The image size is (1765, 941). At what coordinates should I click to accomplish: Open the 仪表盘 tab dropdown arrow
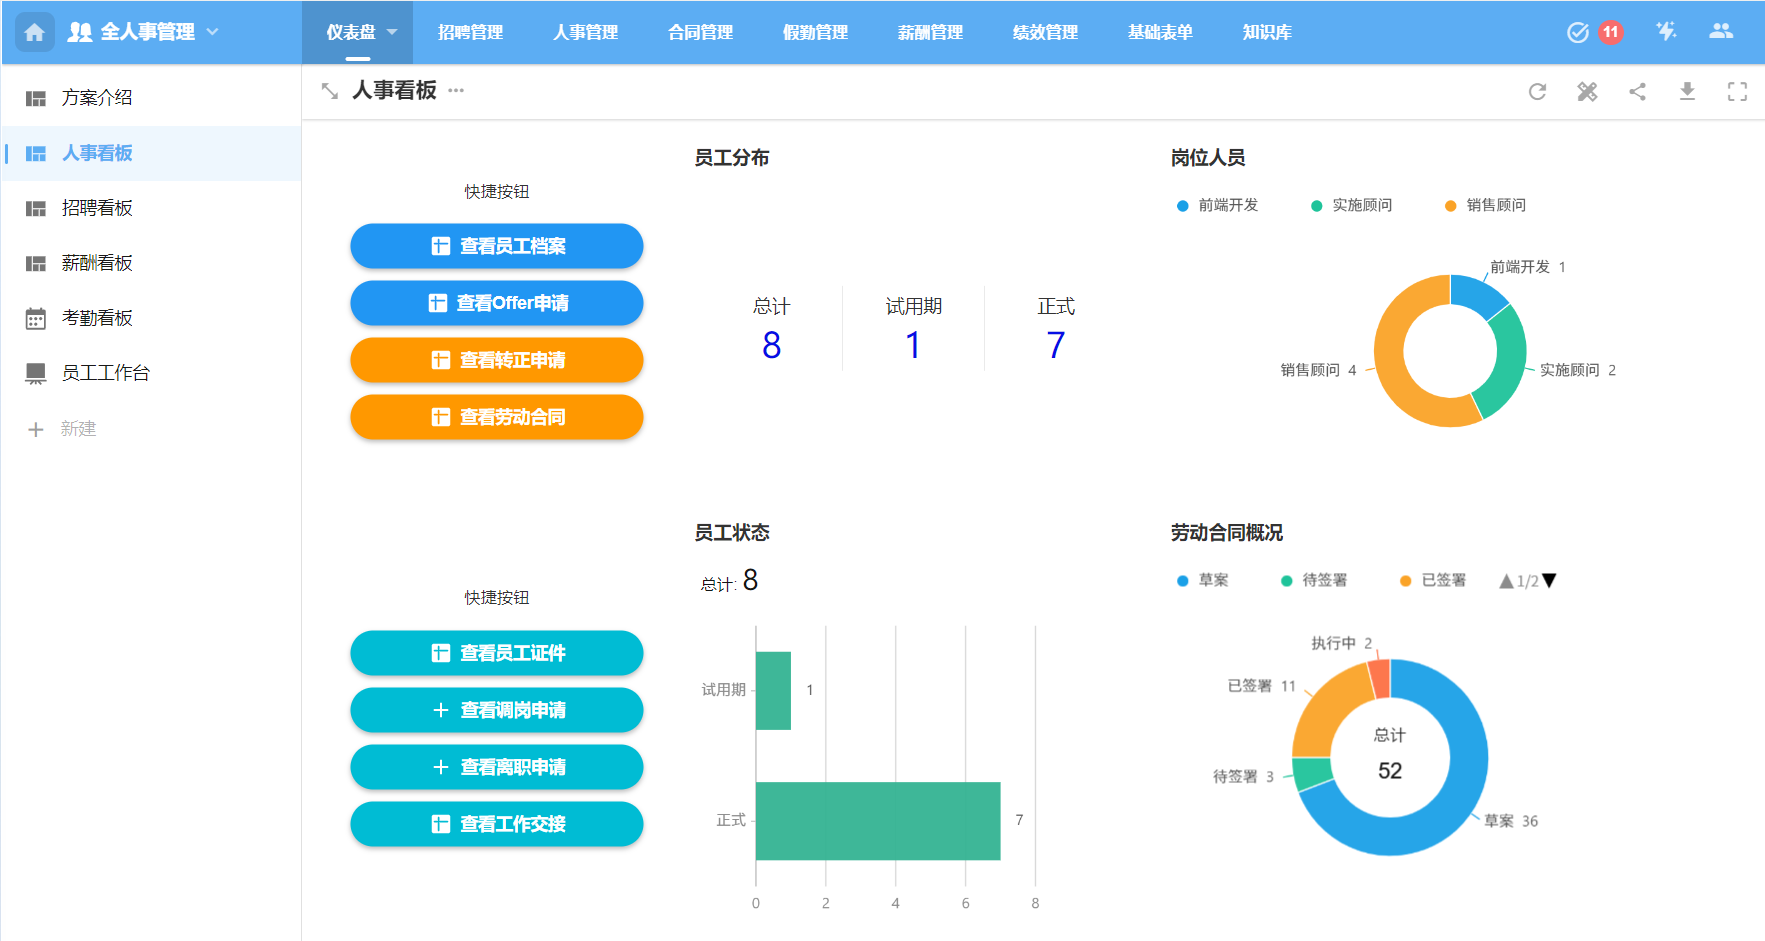tap(392, 32)
